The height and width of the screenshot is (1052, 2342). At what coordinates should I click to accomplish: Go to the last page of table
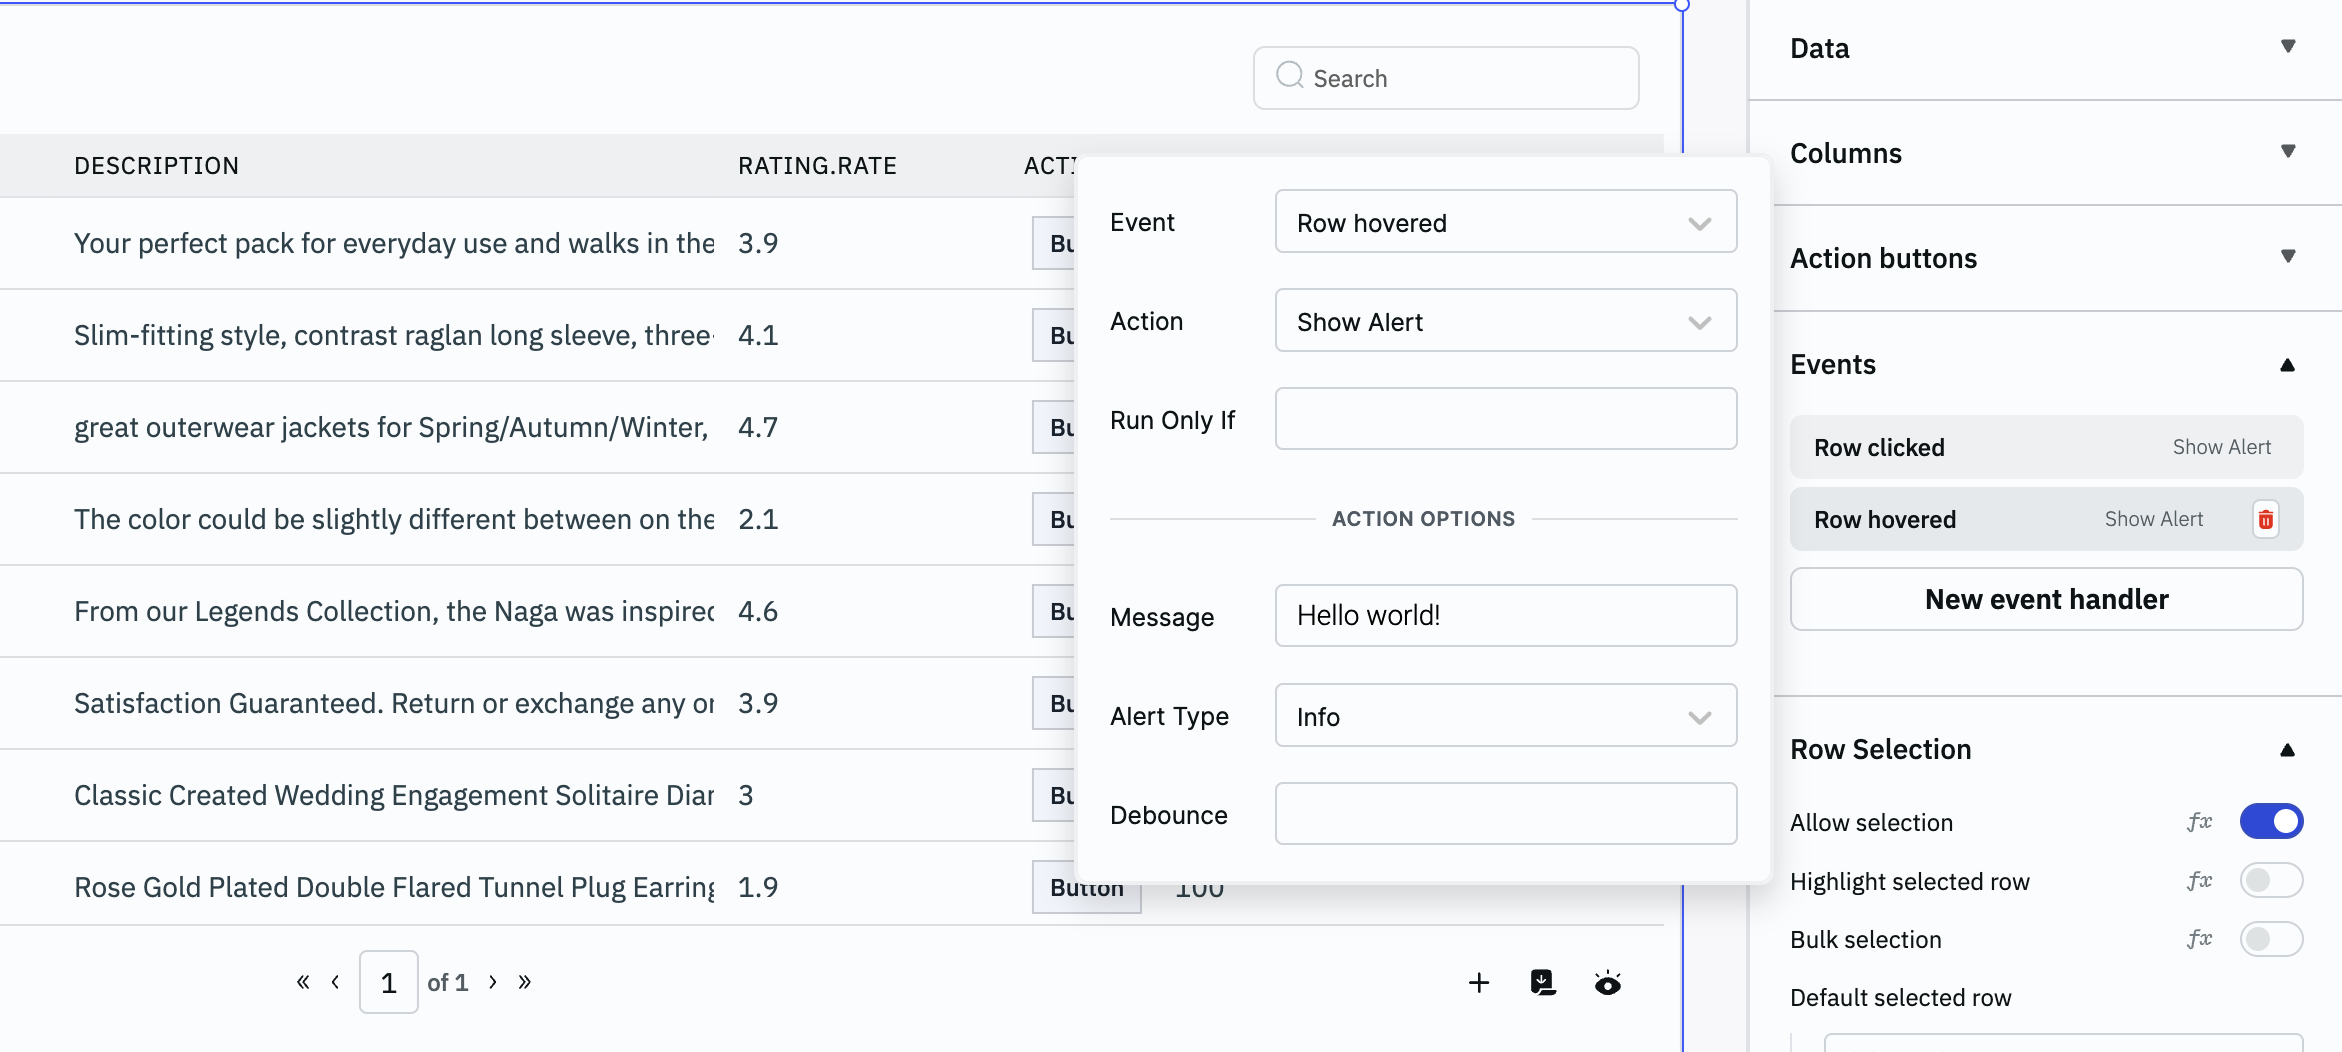(x=525, y=982)
